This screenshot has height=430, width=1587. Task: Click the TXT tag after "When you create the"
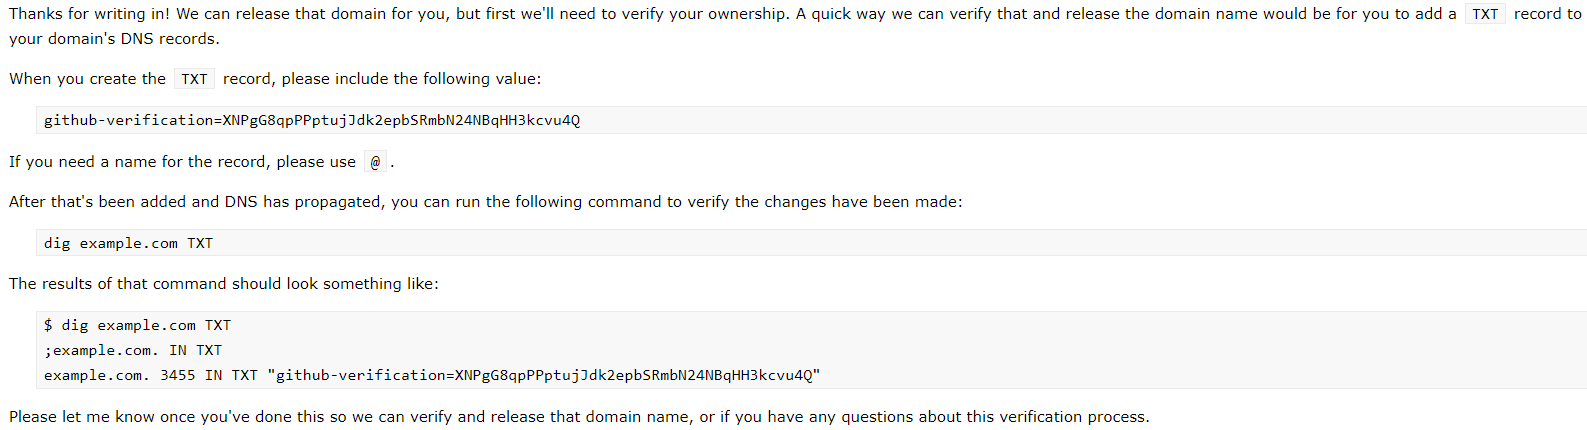[194, 79]
